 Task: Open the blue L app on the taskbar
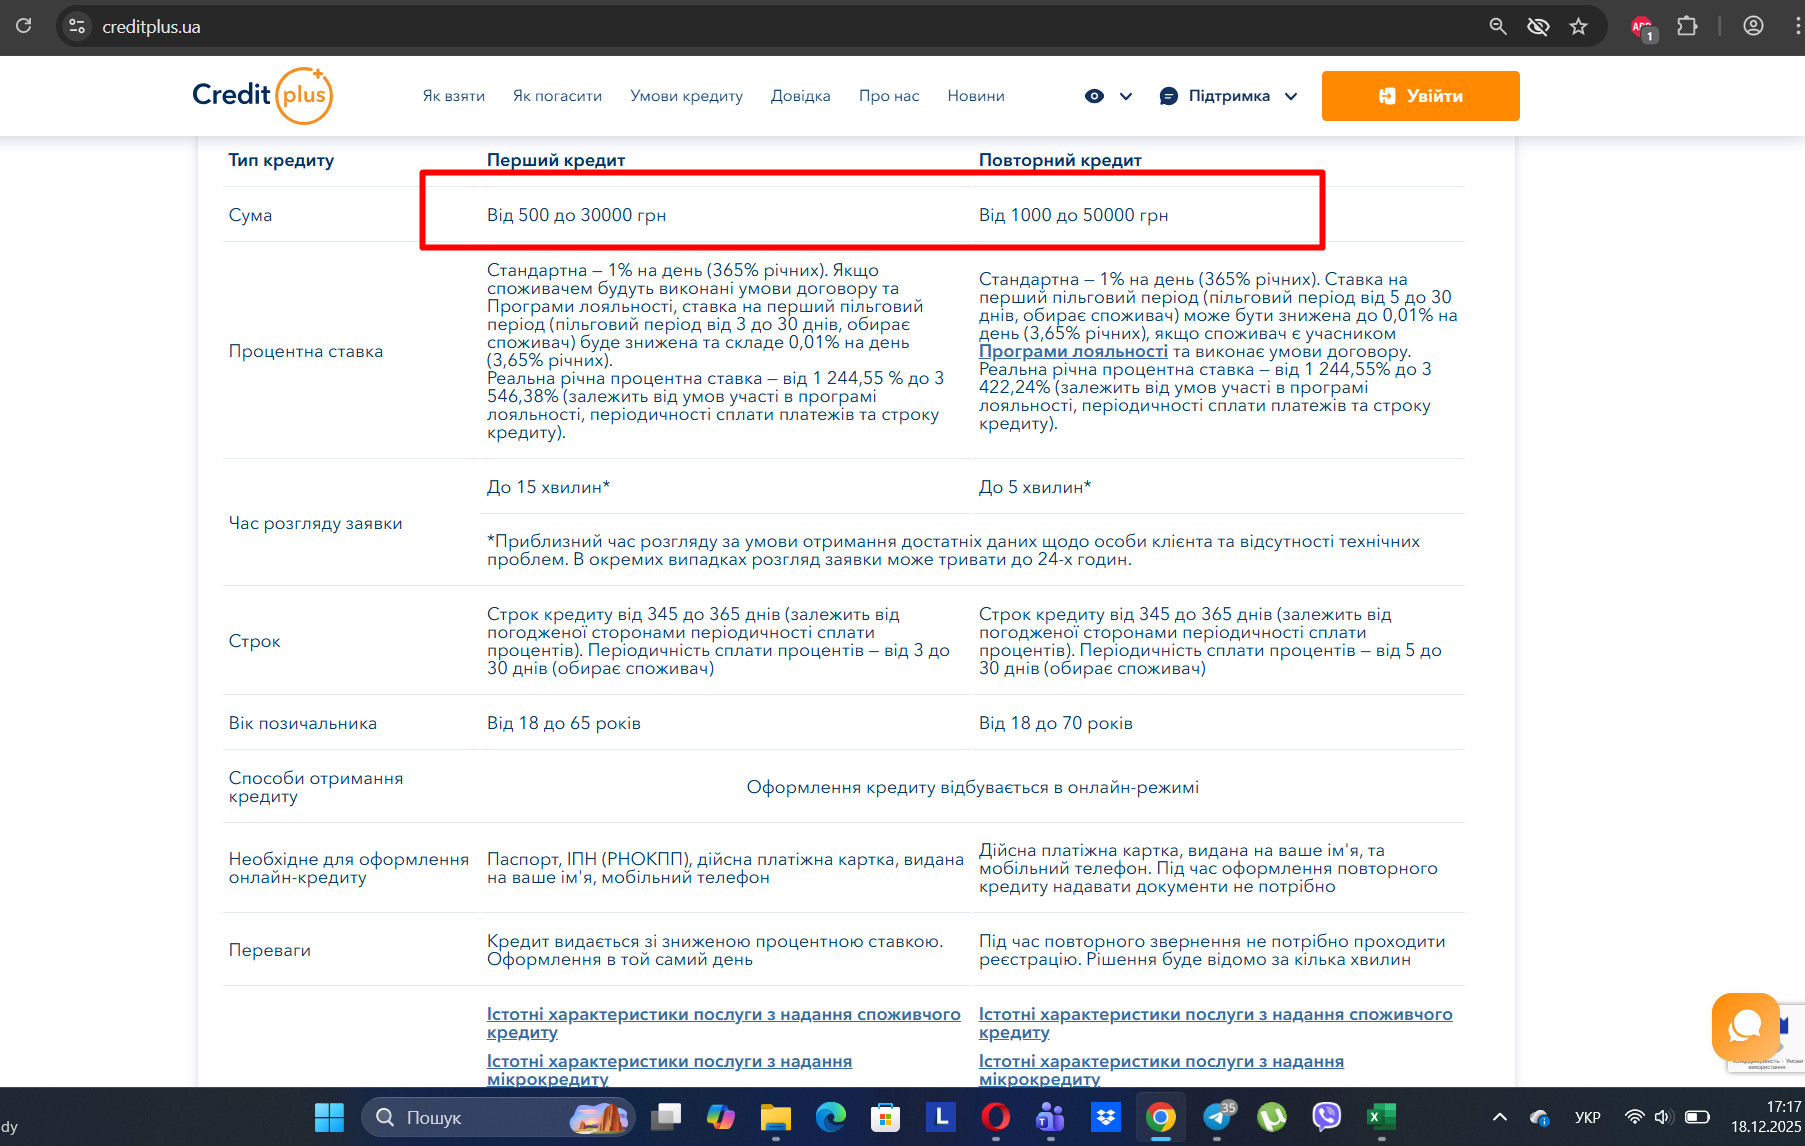(940, 1117)
